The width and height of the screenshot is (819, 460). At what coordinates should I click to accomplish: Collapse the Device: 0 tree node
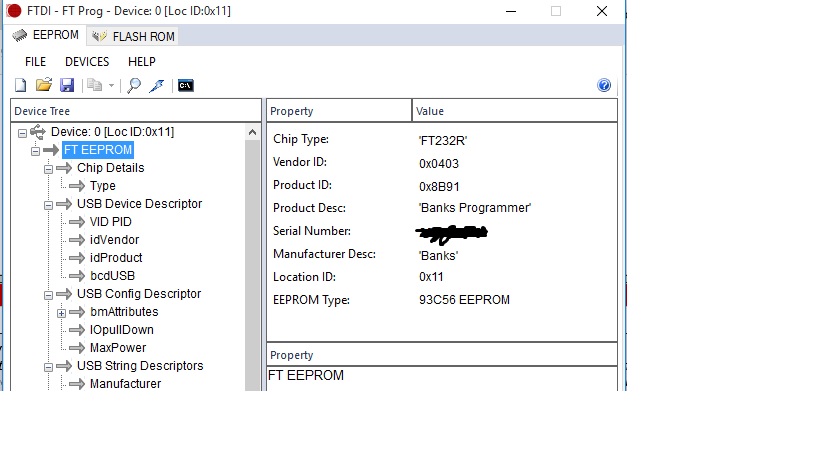22,133
